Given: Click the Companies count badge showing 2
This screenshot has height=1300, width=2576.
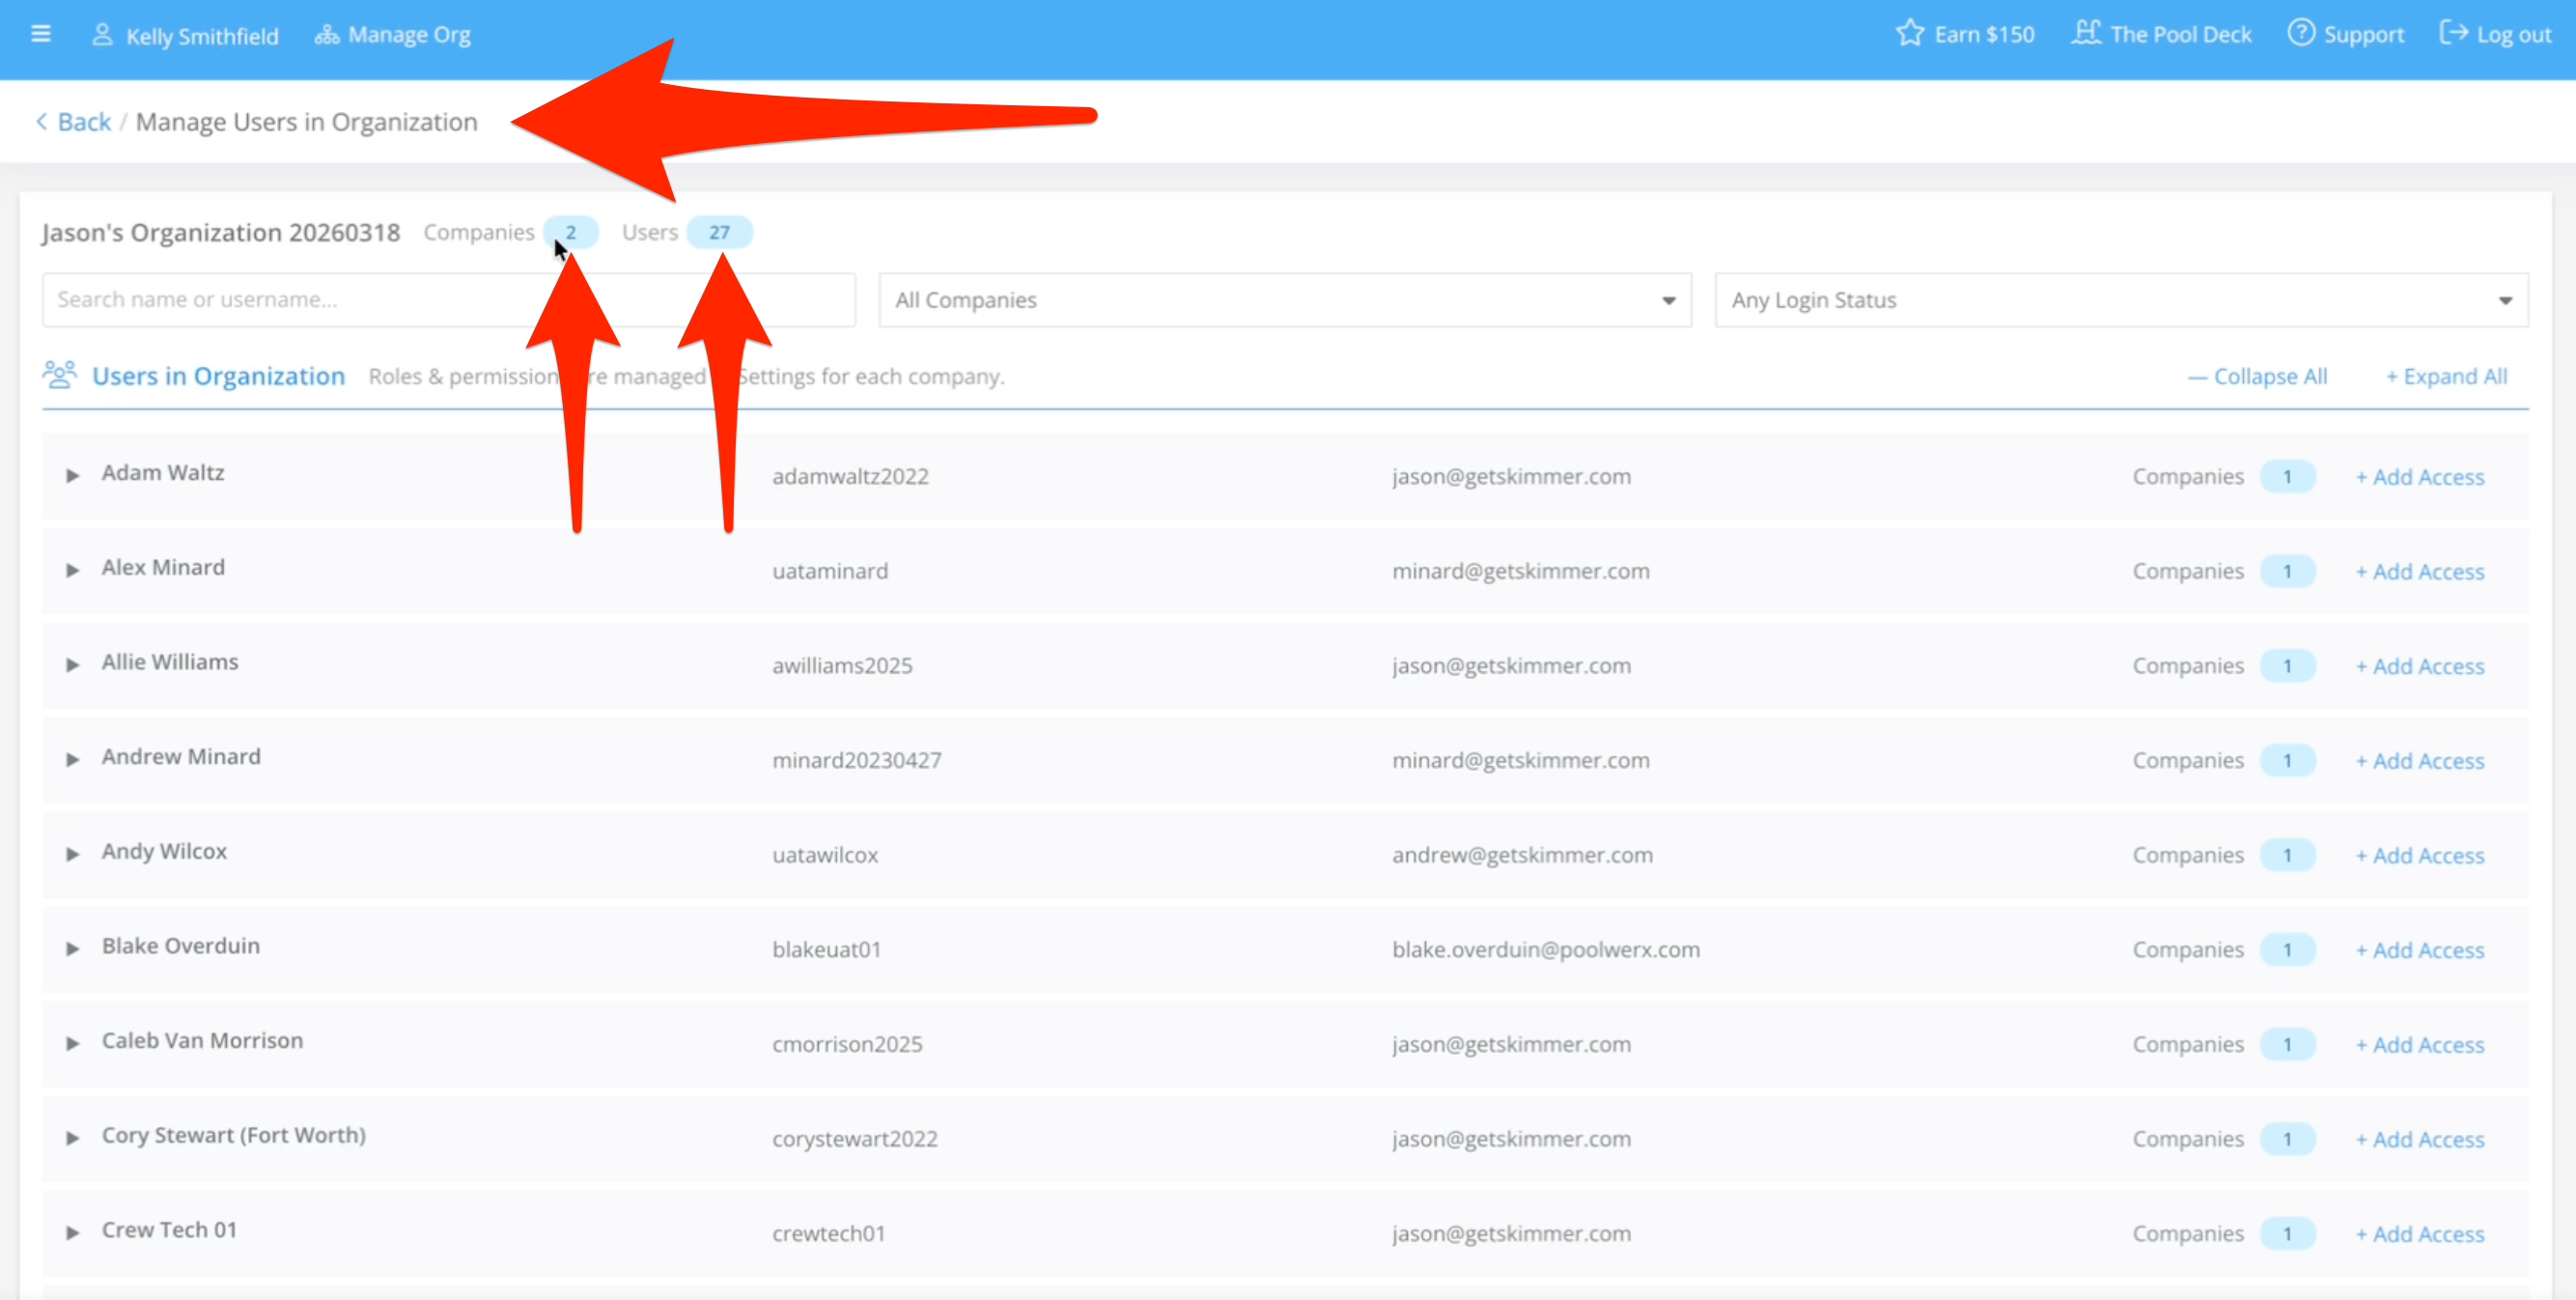Looking at the screenshot, I should click(570, 232).
